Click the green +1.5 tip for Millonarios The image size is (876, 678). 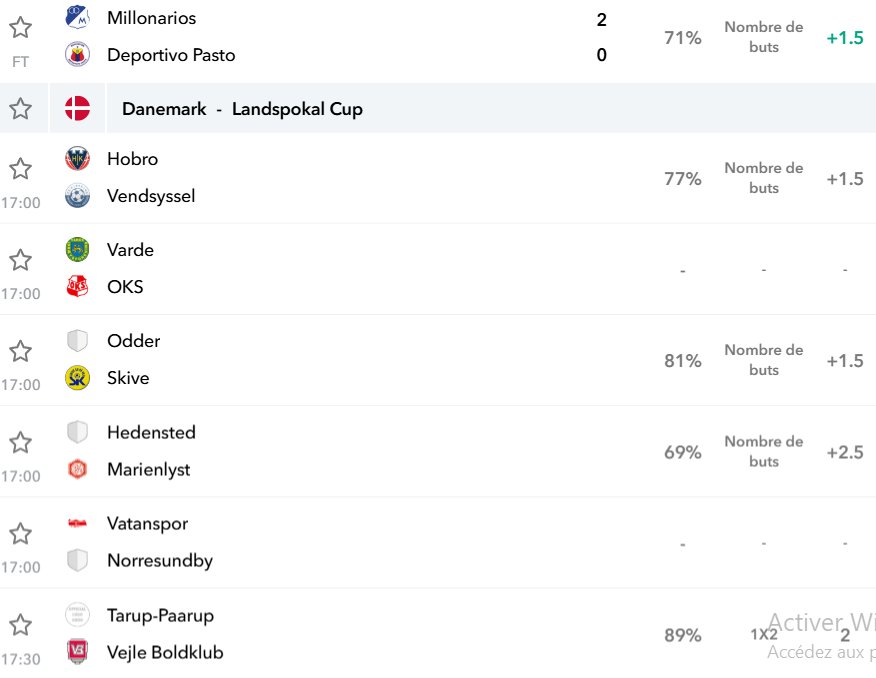click(x=845, y=37)
